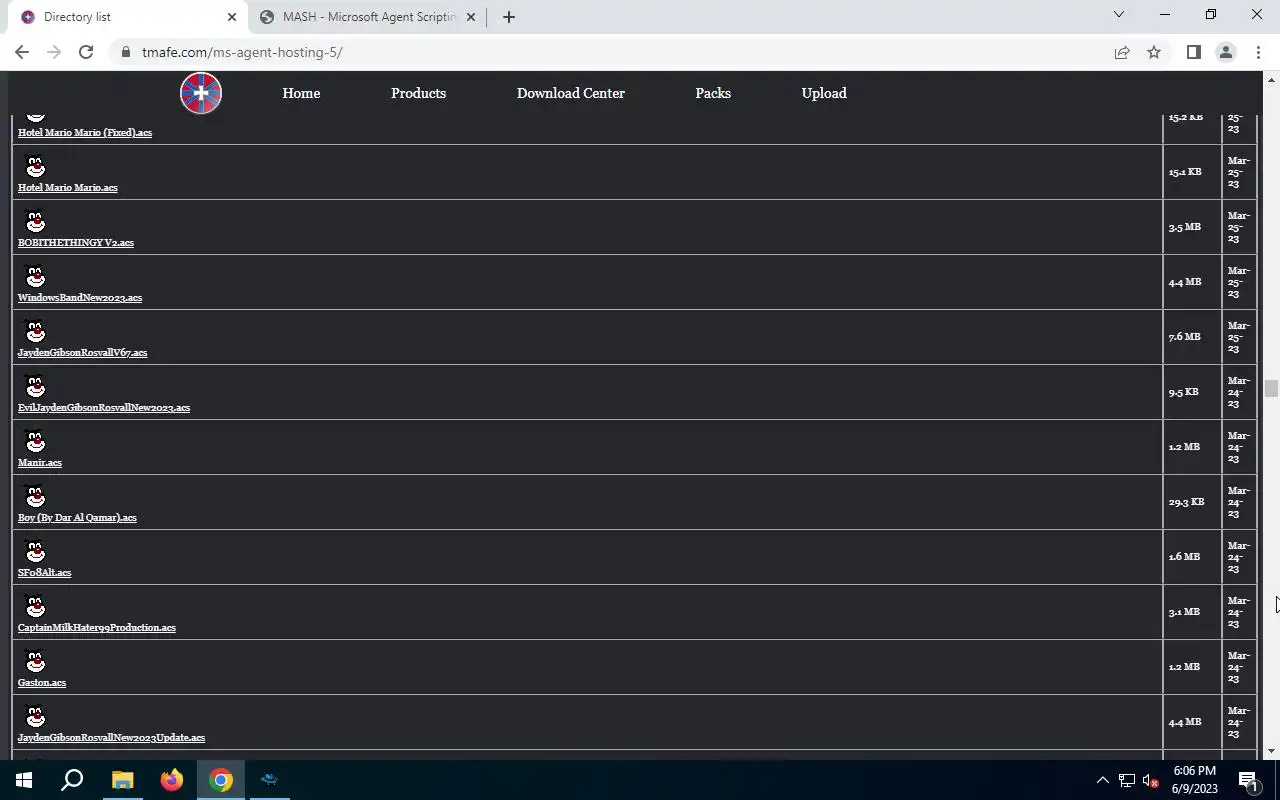Viewport: 1280px width, 800px height.
Task: Download CaptainMilkHater99Production.acs
Action: [97, 627]
